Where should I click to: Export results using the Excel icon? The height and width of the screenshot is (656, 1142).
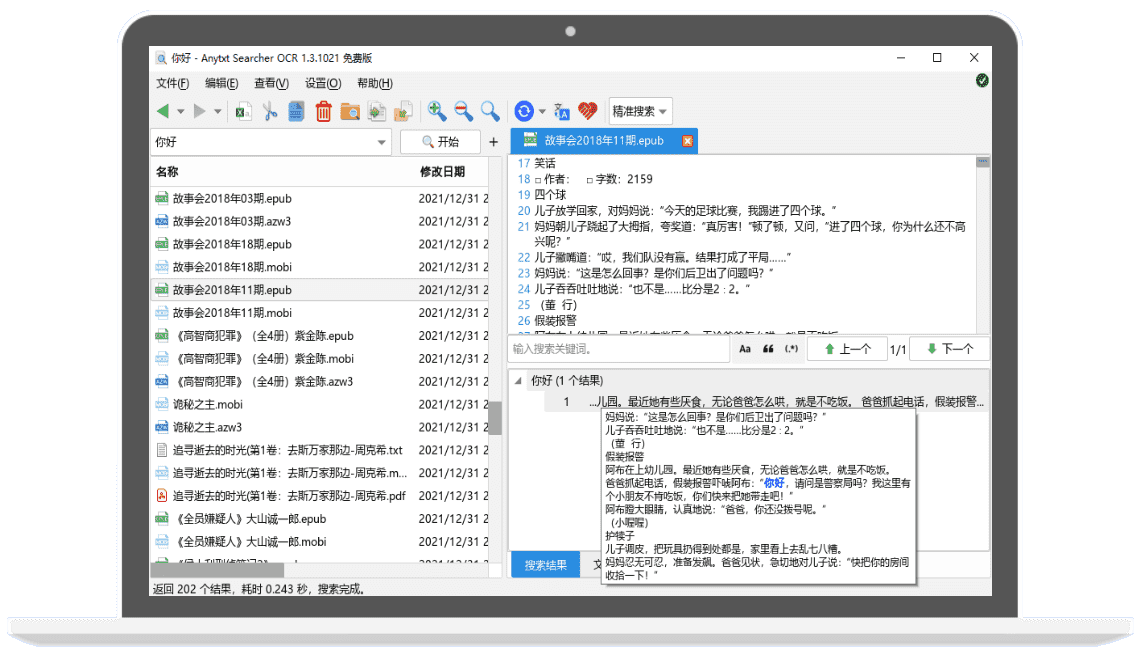pyautogui.click(x=243, y=111)
